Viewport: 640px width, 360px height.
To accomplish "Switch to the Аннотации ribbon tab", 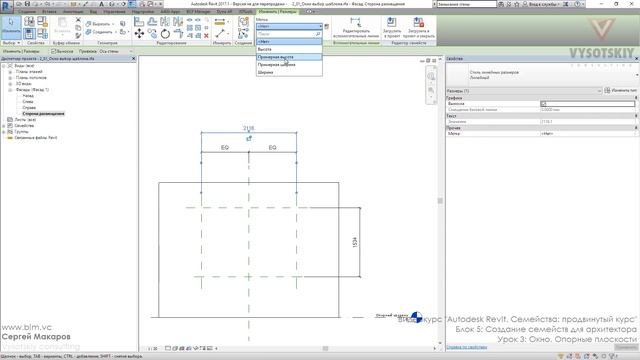I will [x=73, y=11].
